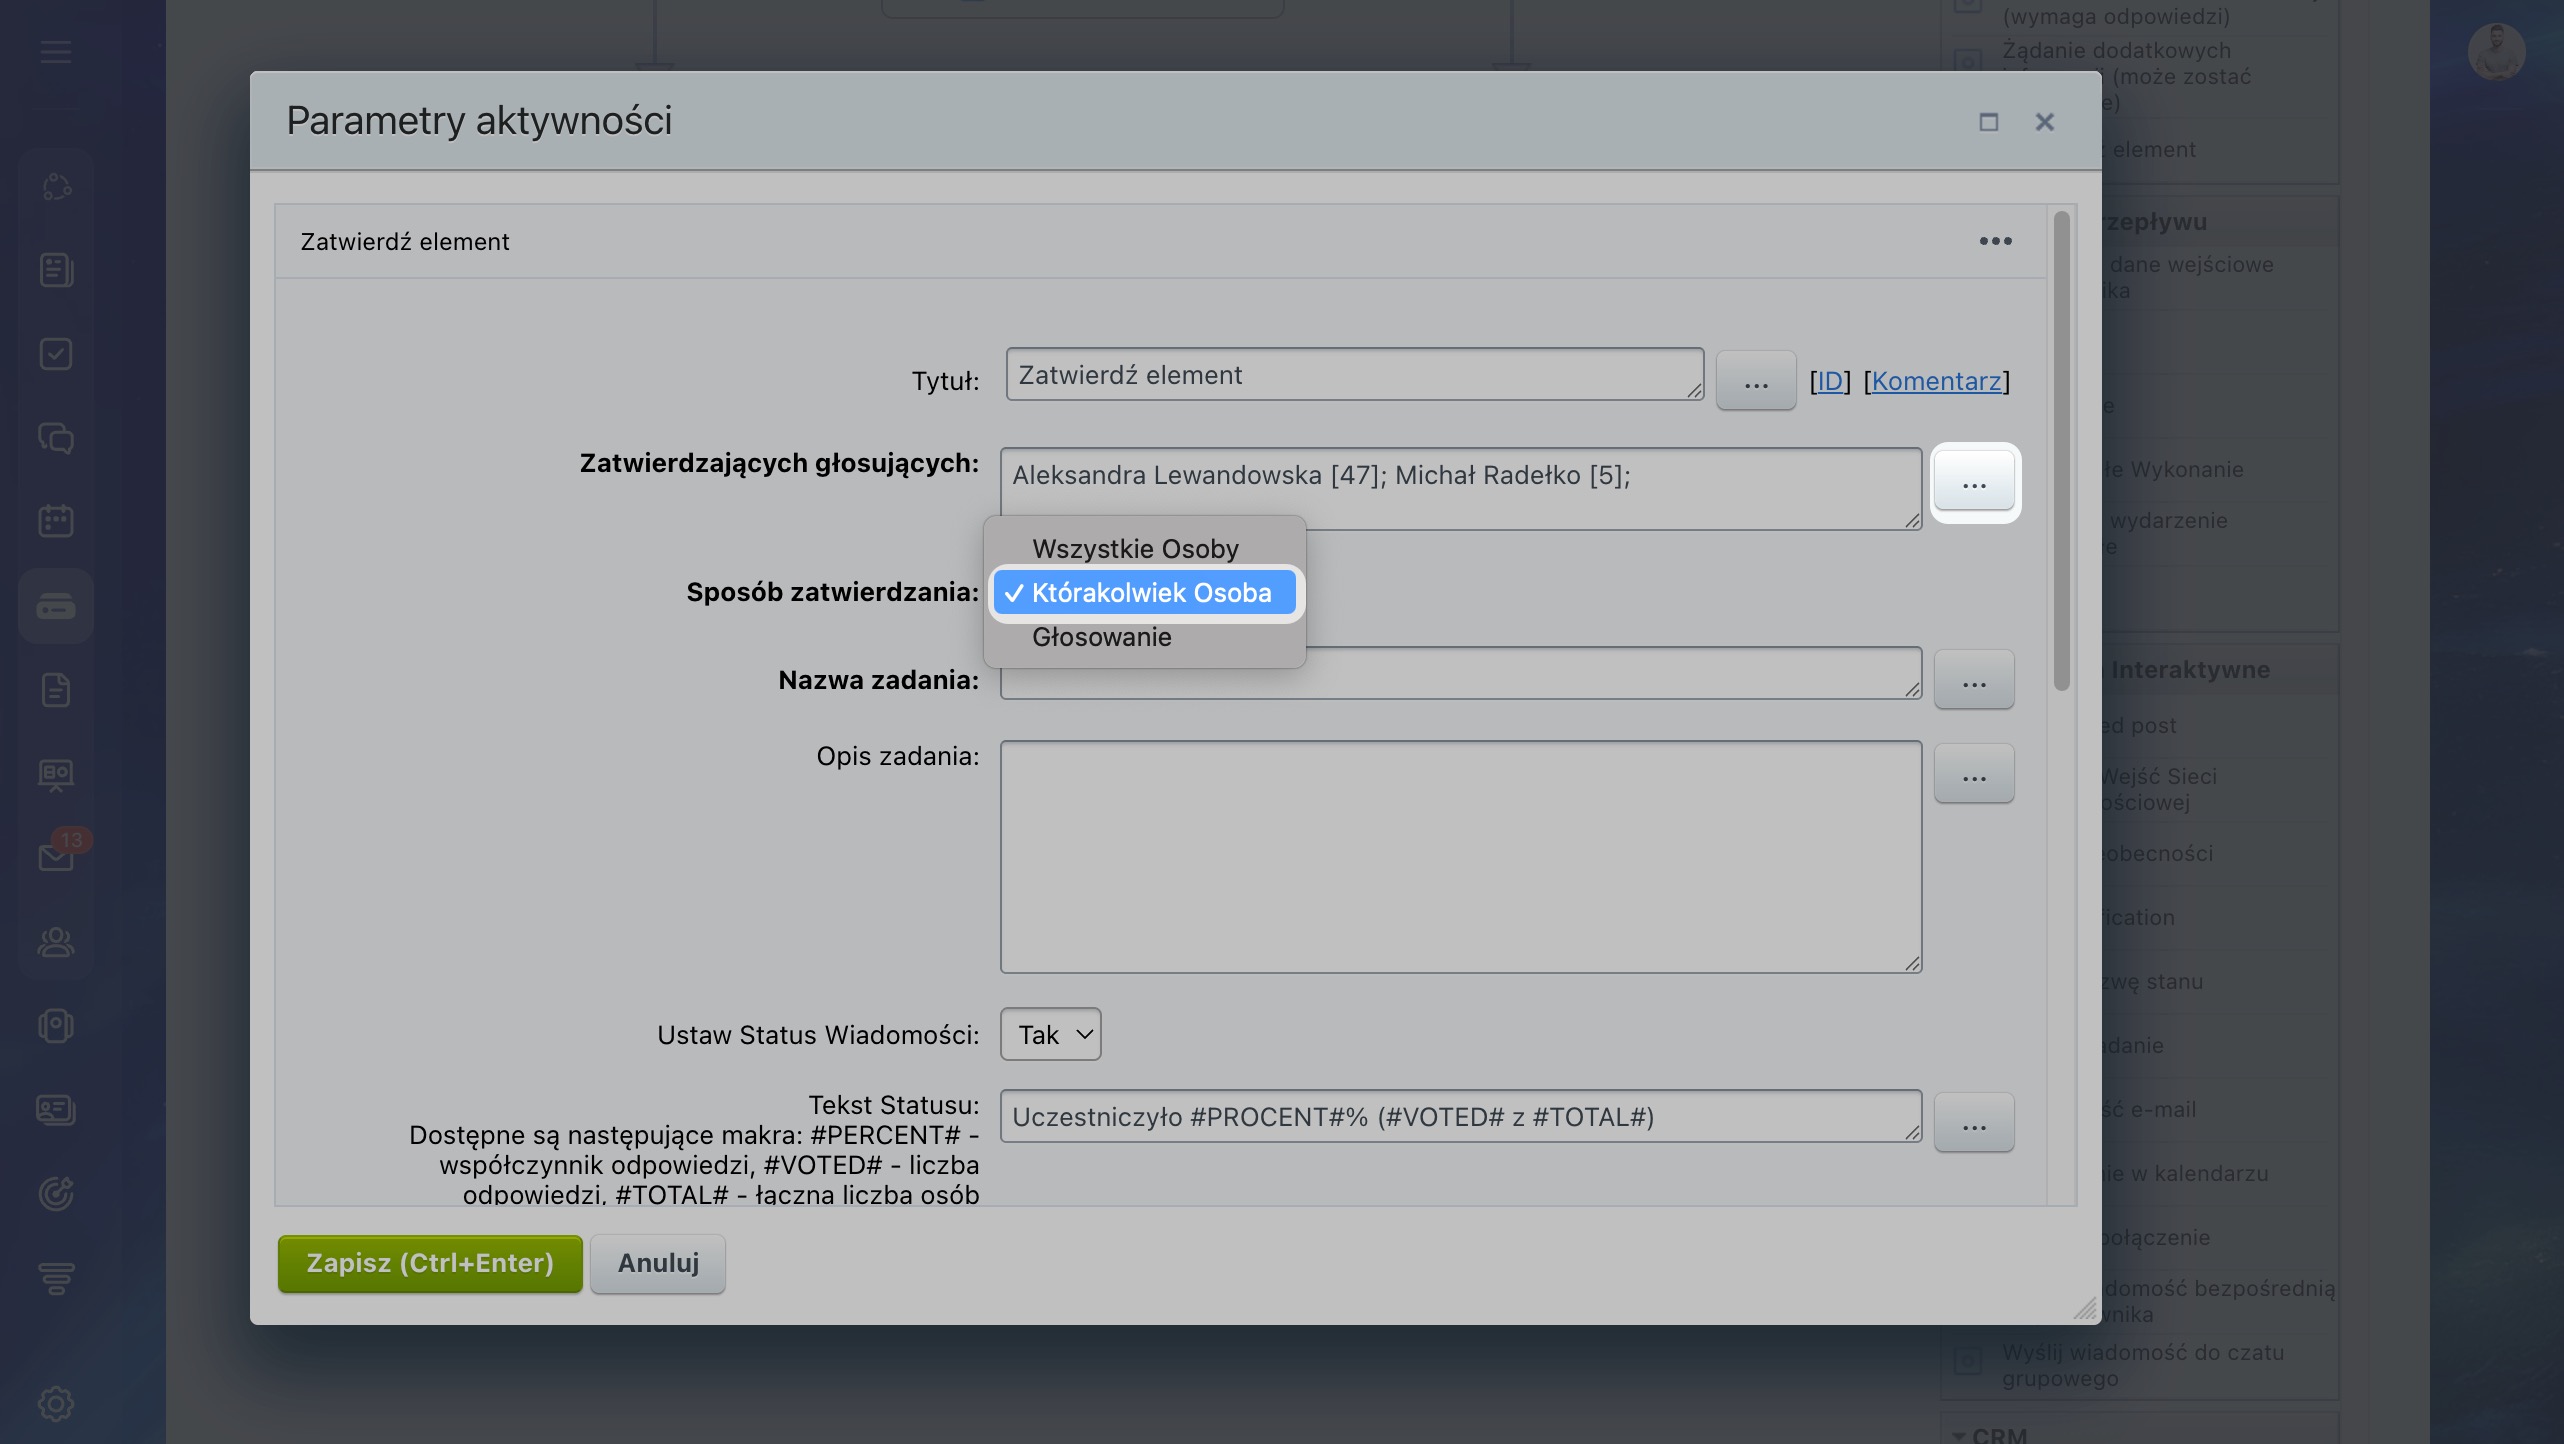This screenshot has height=1444, width=2564.
Task: Click the user avatar in top corner
Action: (2496, 52)
